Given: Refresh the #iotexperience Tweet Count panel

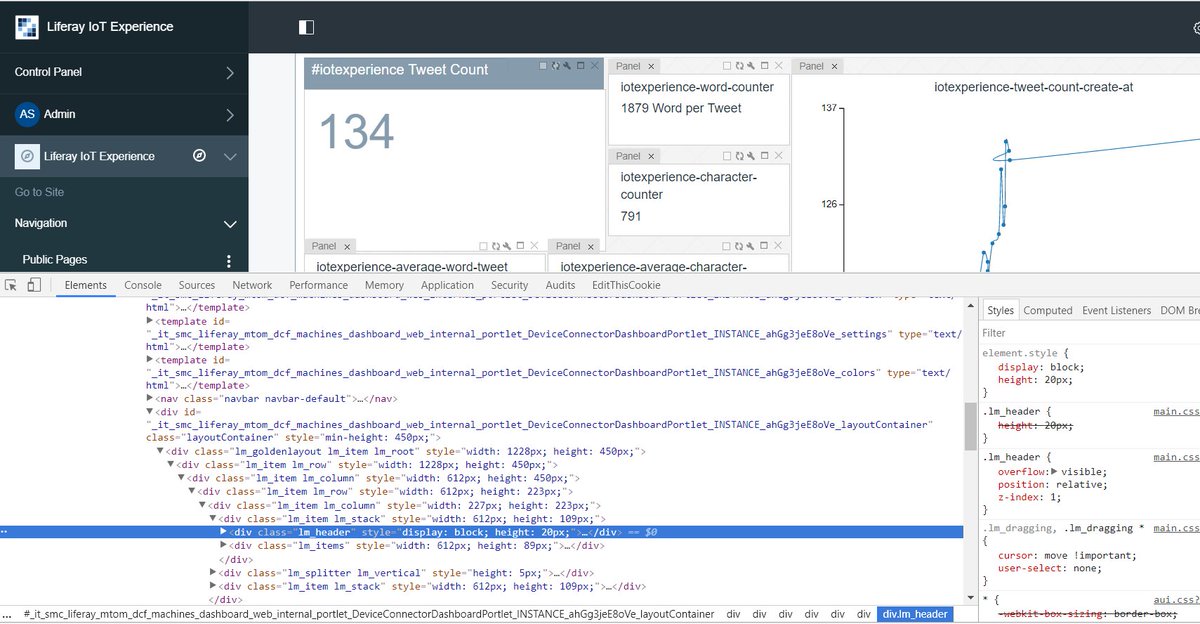Looking at the screenshot, I should point(556,66).
